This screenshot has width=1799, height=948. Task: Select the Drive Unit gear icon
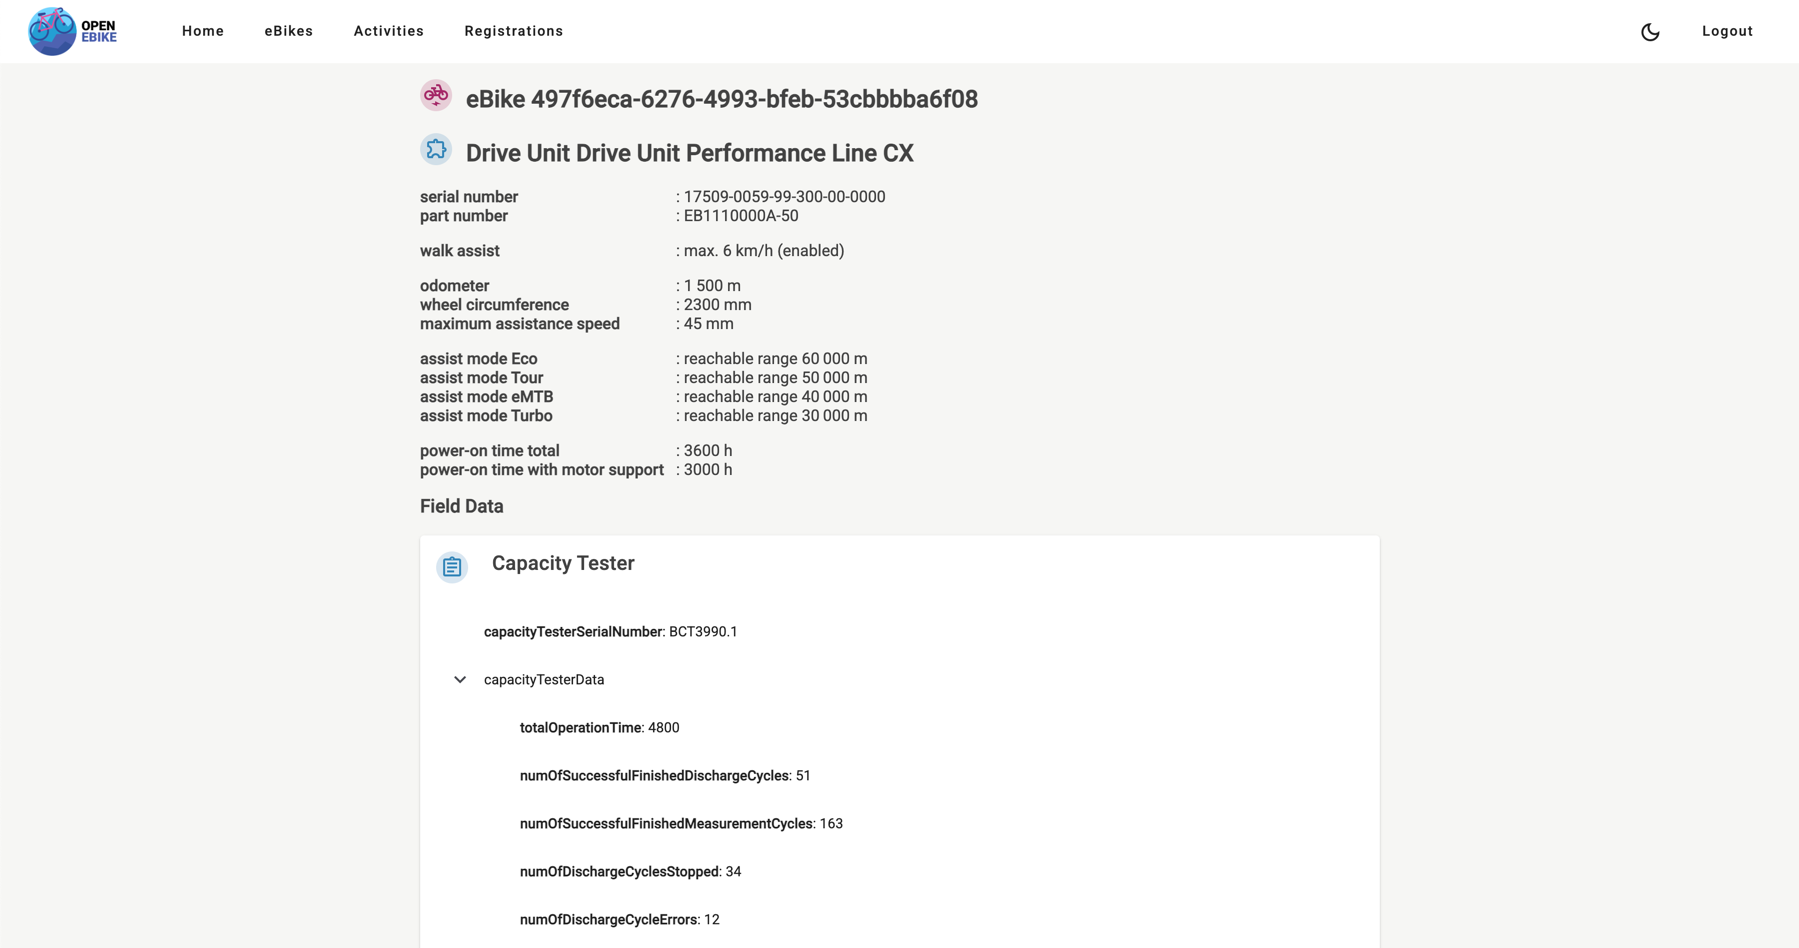coord(436,149)
